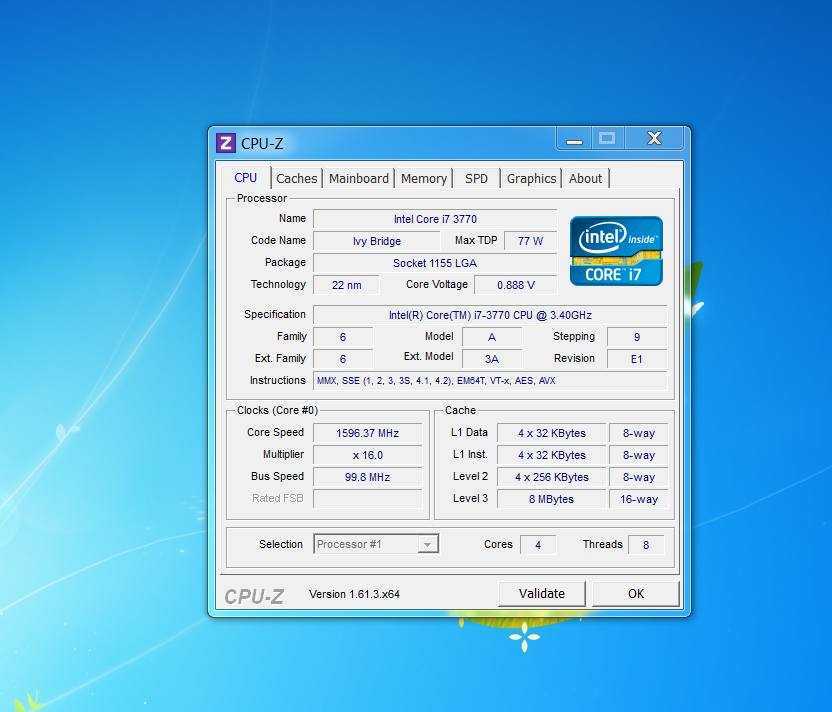Click the Level 3 8 MBytes value
The width and height of the screenshot is (832, 712).
pyautogui.click(x=551, y=499)
